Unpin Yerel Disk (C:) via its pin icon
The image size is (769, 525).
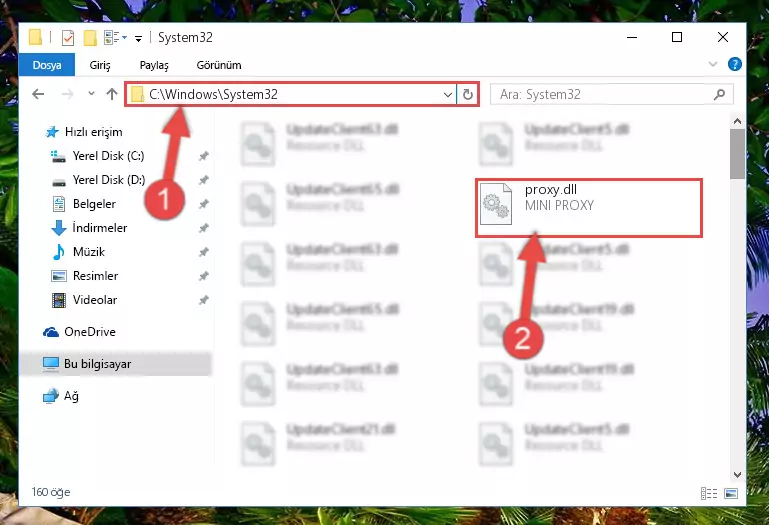point(204,156)
